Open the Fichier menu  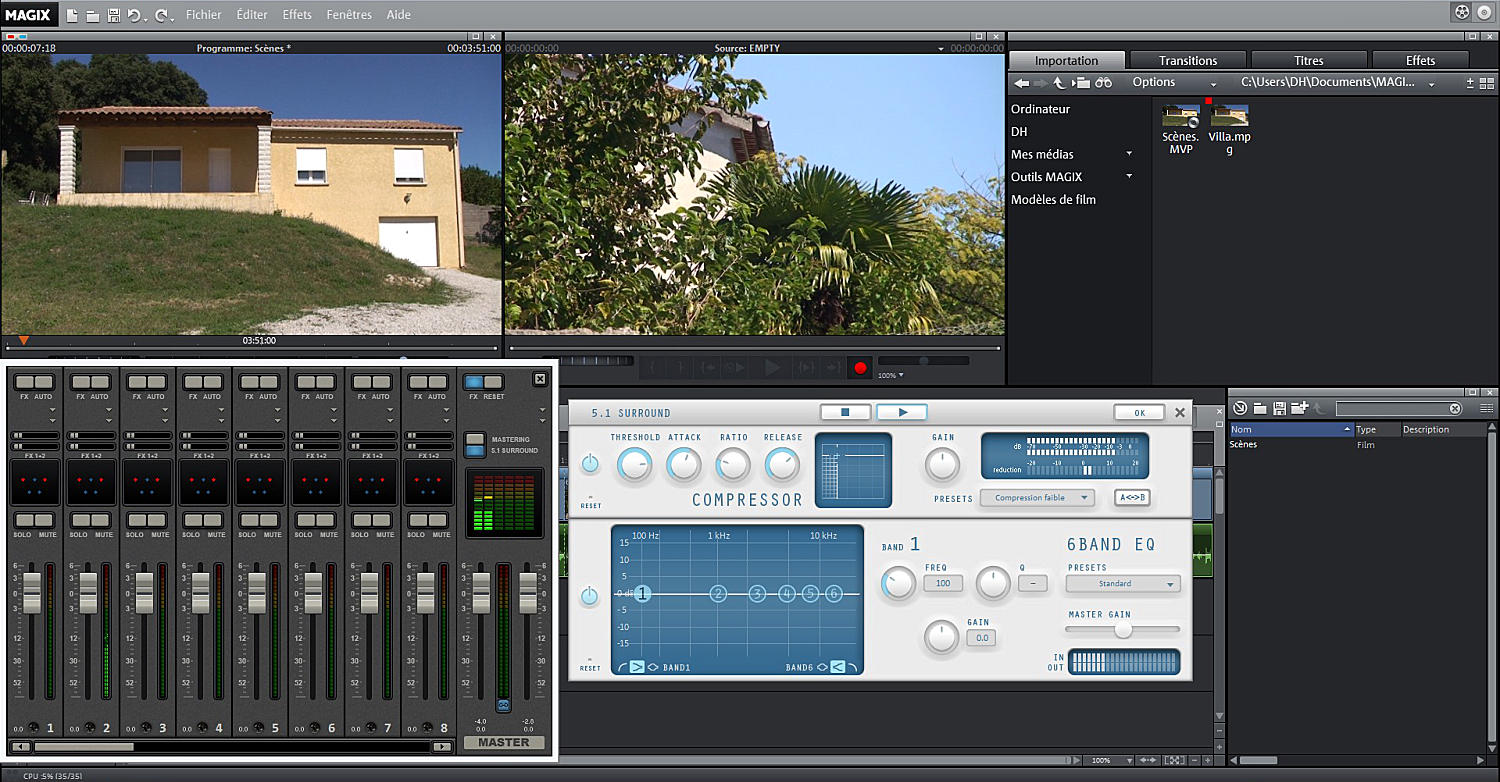pos(204,15)
